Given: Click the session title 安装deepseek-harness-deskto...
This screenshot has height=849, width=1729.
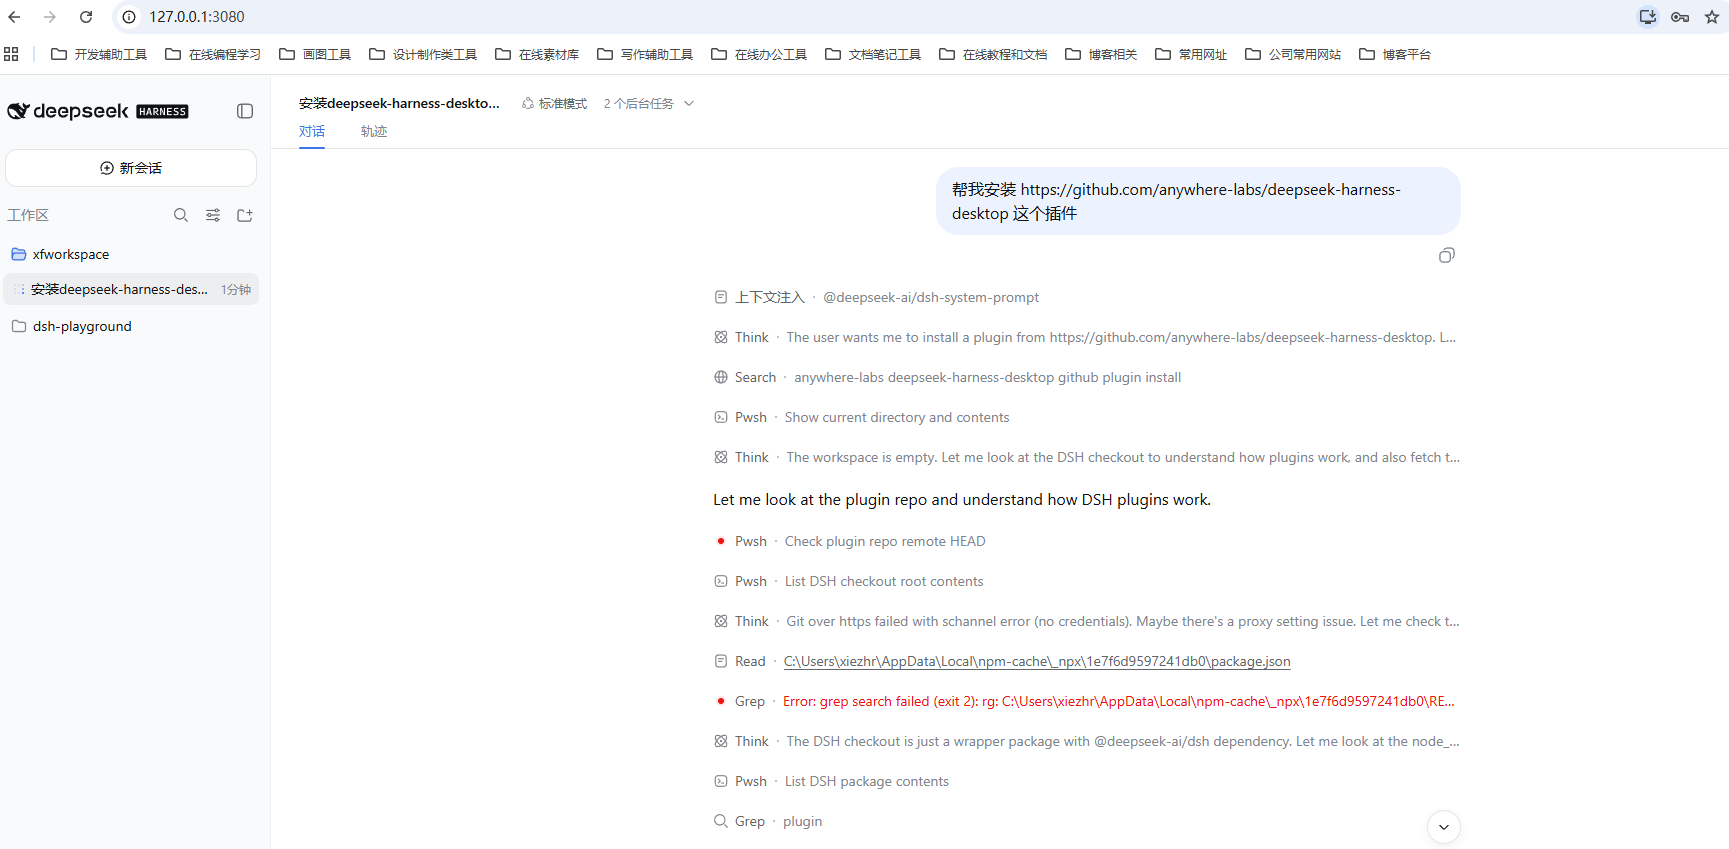Looking at the screenshot, I should (x=399, y=103).
